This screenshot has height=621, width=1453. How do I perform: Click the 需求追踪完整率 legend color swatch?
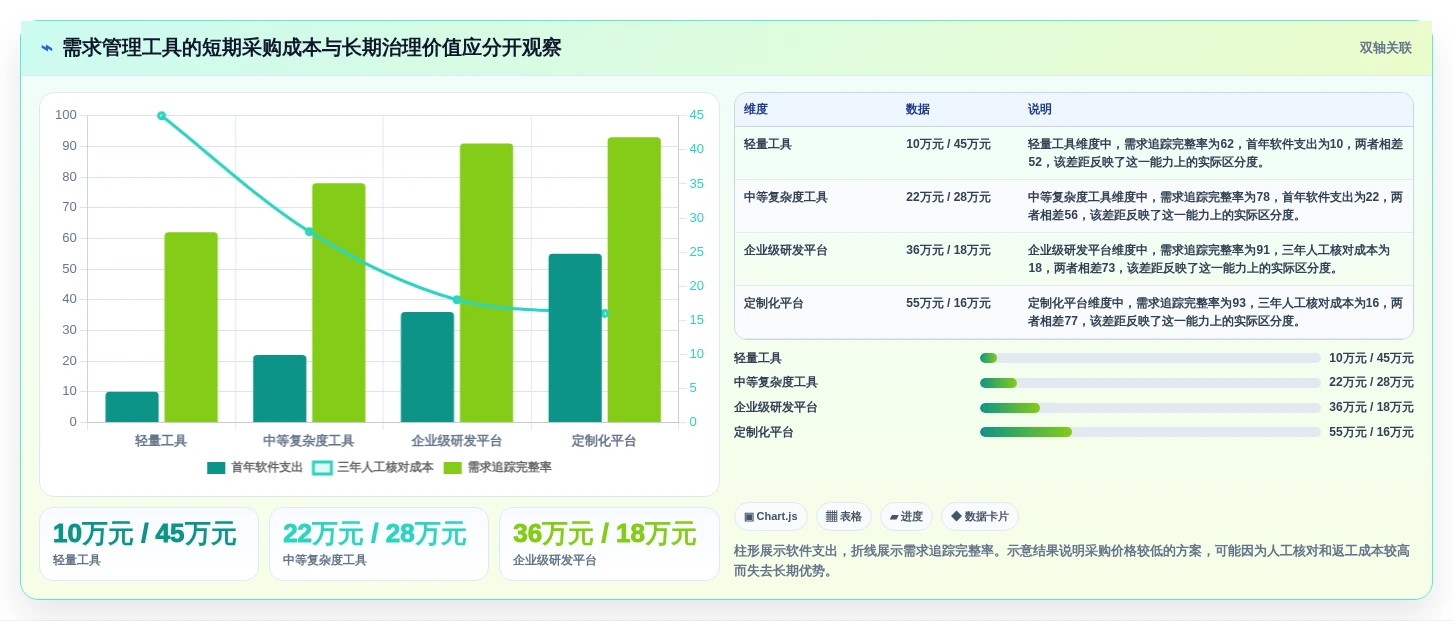coord(452,468)
